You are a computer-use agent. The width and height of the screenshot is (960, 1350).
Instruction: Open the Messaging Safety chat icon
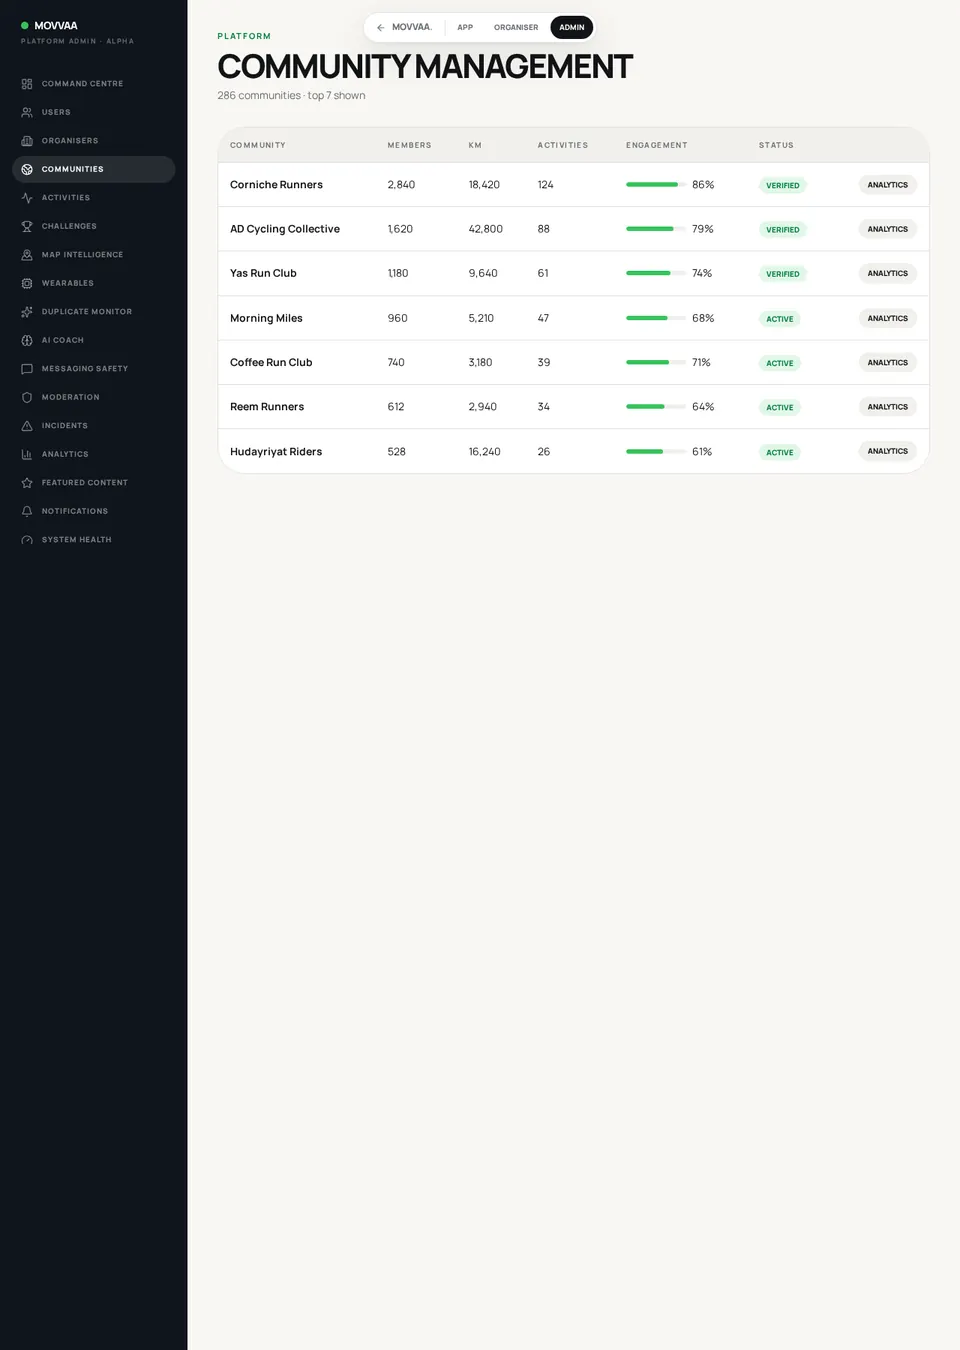(27, 369)
